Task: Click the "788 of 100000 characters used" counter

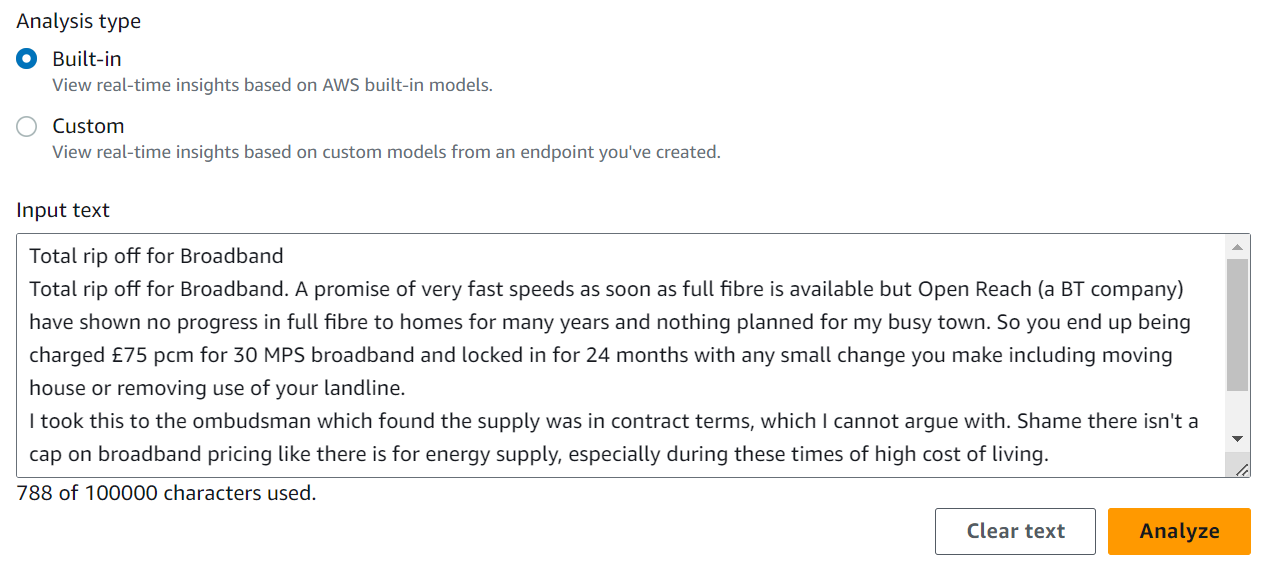Action: point(166,492)
